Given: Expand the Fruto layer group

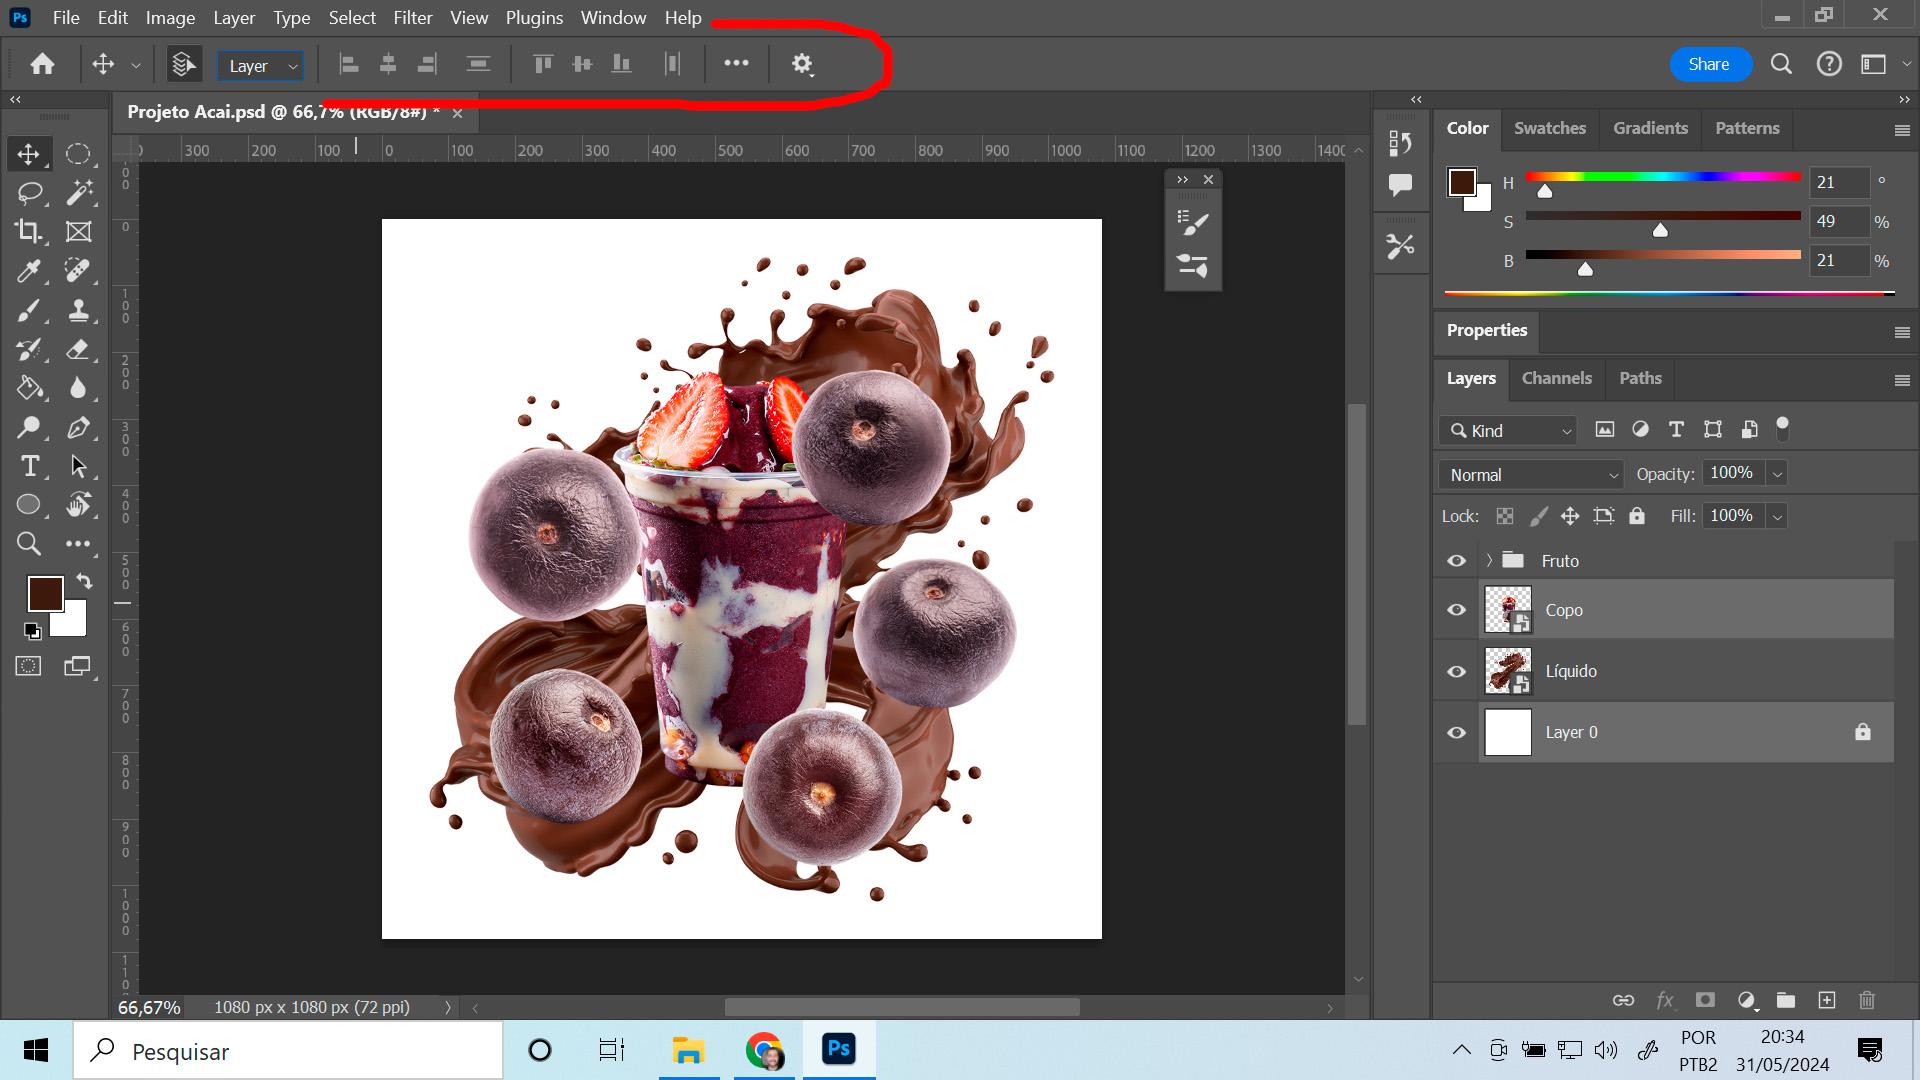Looking at the screenshot, I should click(1487, 560).
